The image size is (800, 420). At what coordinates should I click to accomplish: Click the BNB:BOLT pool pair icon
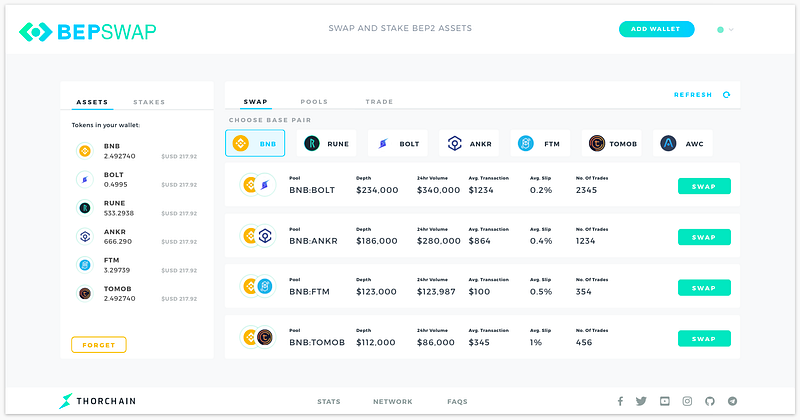tap(258, 185)
